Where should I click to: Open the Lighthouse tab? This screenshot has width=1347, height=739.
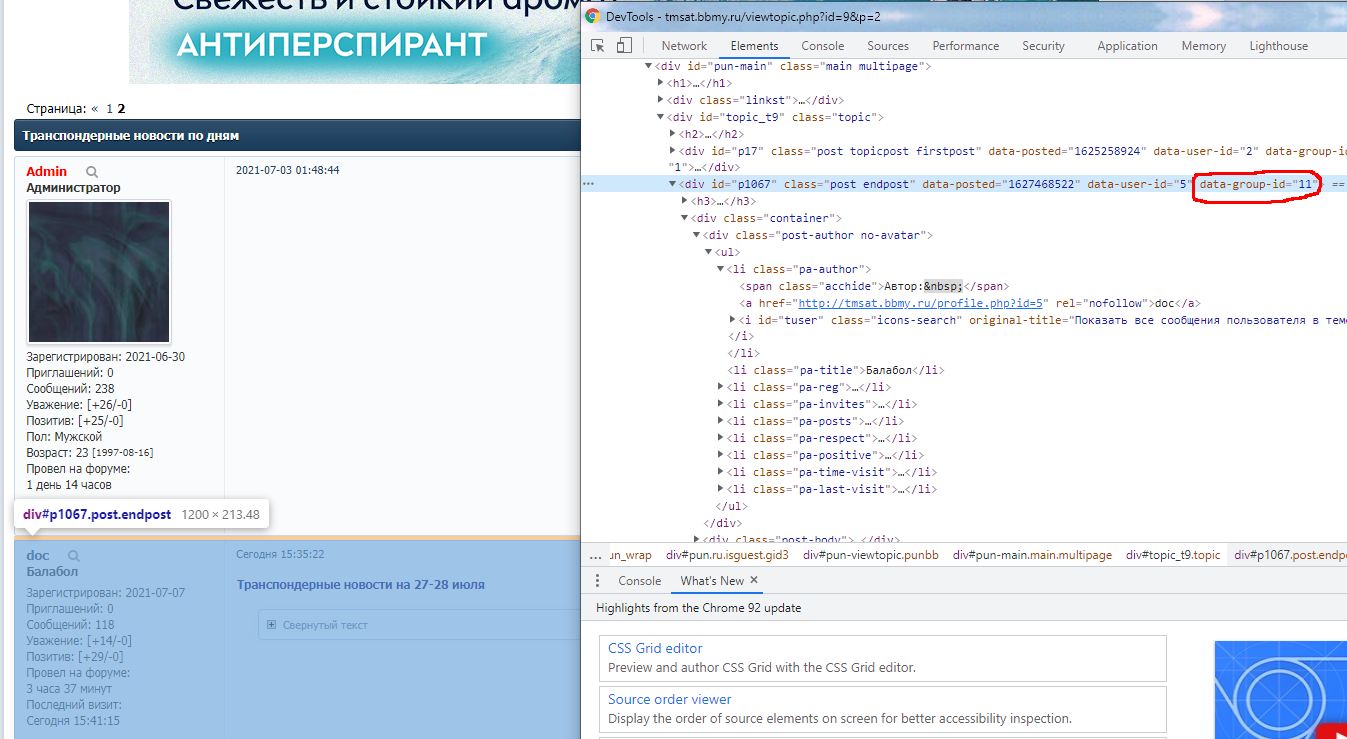tap(1278, 46)
